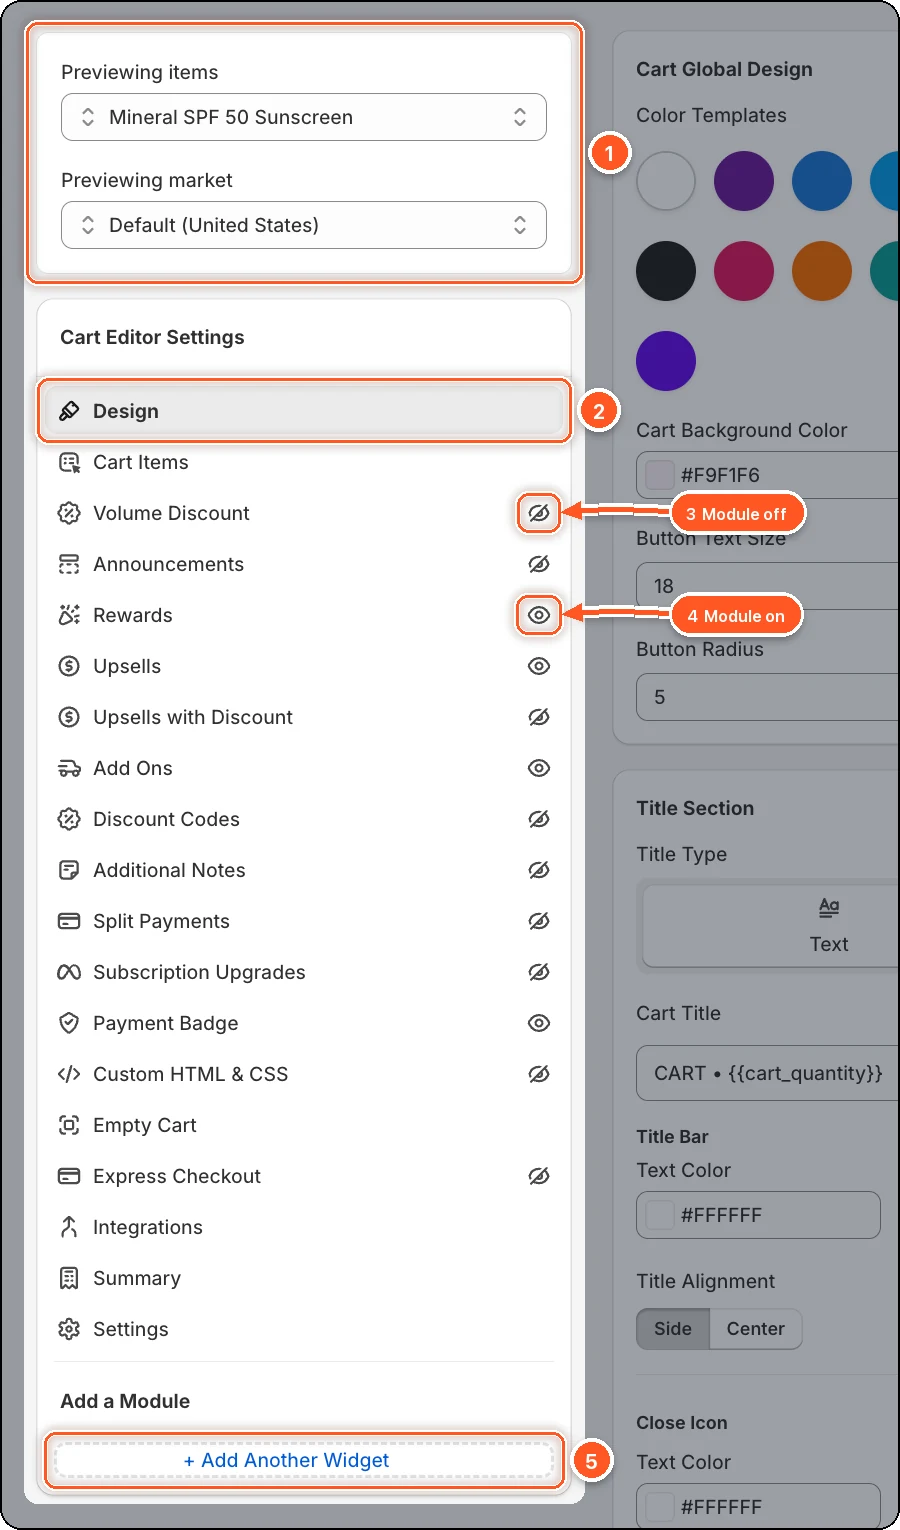Choose the black color template
This screenshot has height=1530, width=900.
pos(666,271)
